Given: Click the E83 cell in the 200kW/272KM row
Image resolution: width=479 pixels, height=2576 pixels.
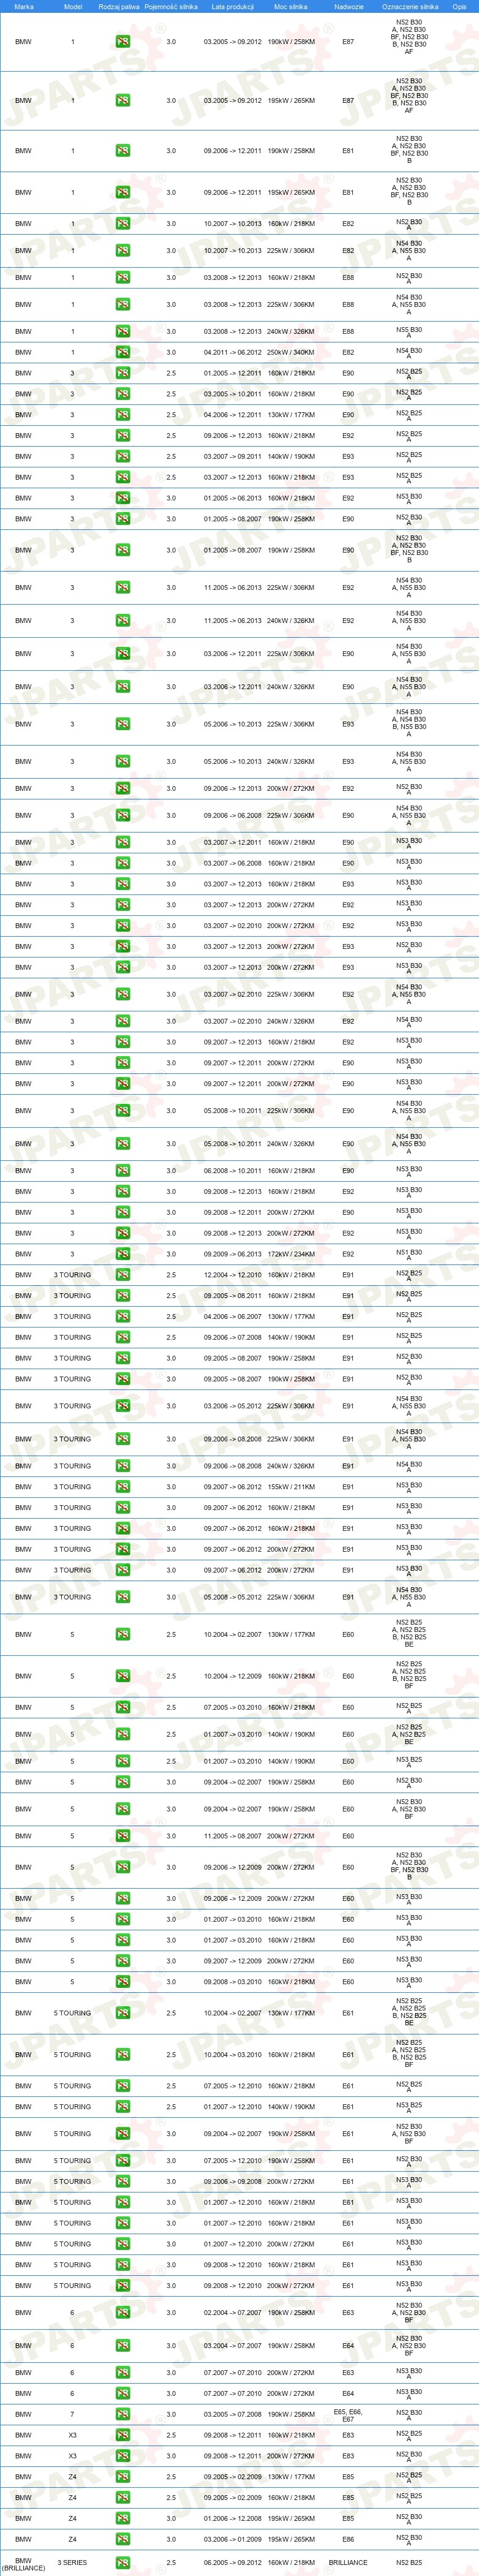Looking at the screenshot, I should [x=348, y=2456].
